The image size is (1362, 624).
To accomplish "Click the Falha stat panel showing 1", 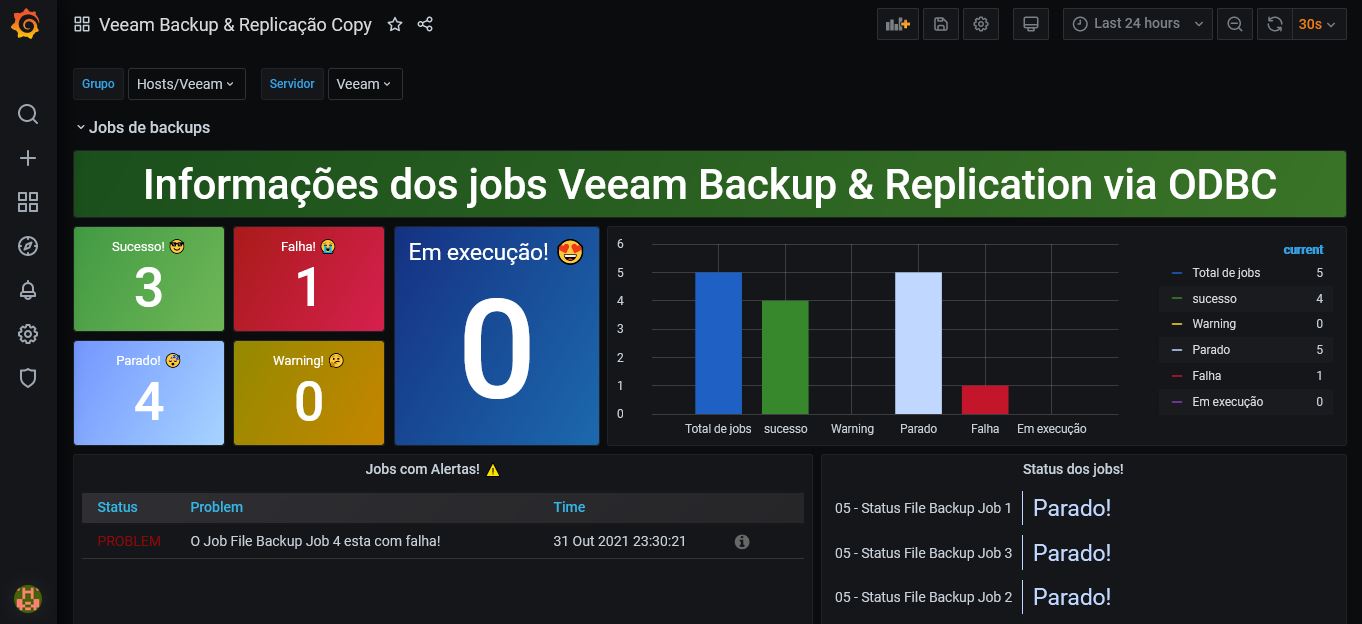I will pos(309,279).
